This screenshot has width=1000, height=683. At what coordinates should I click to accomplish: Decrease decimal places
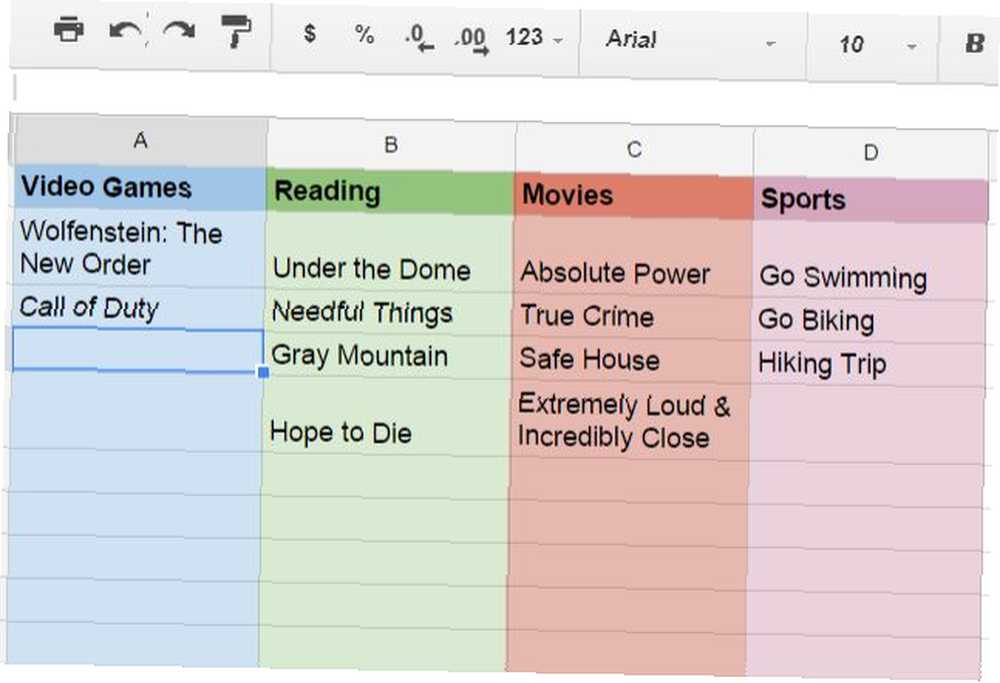pos(419,37)
